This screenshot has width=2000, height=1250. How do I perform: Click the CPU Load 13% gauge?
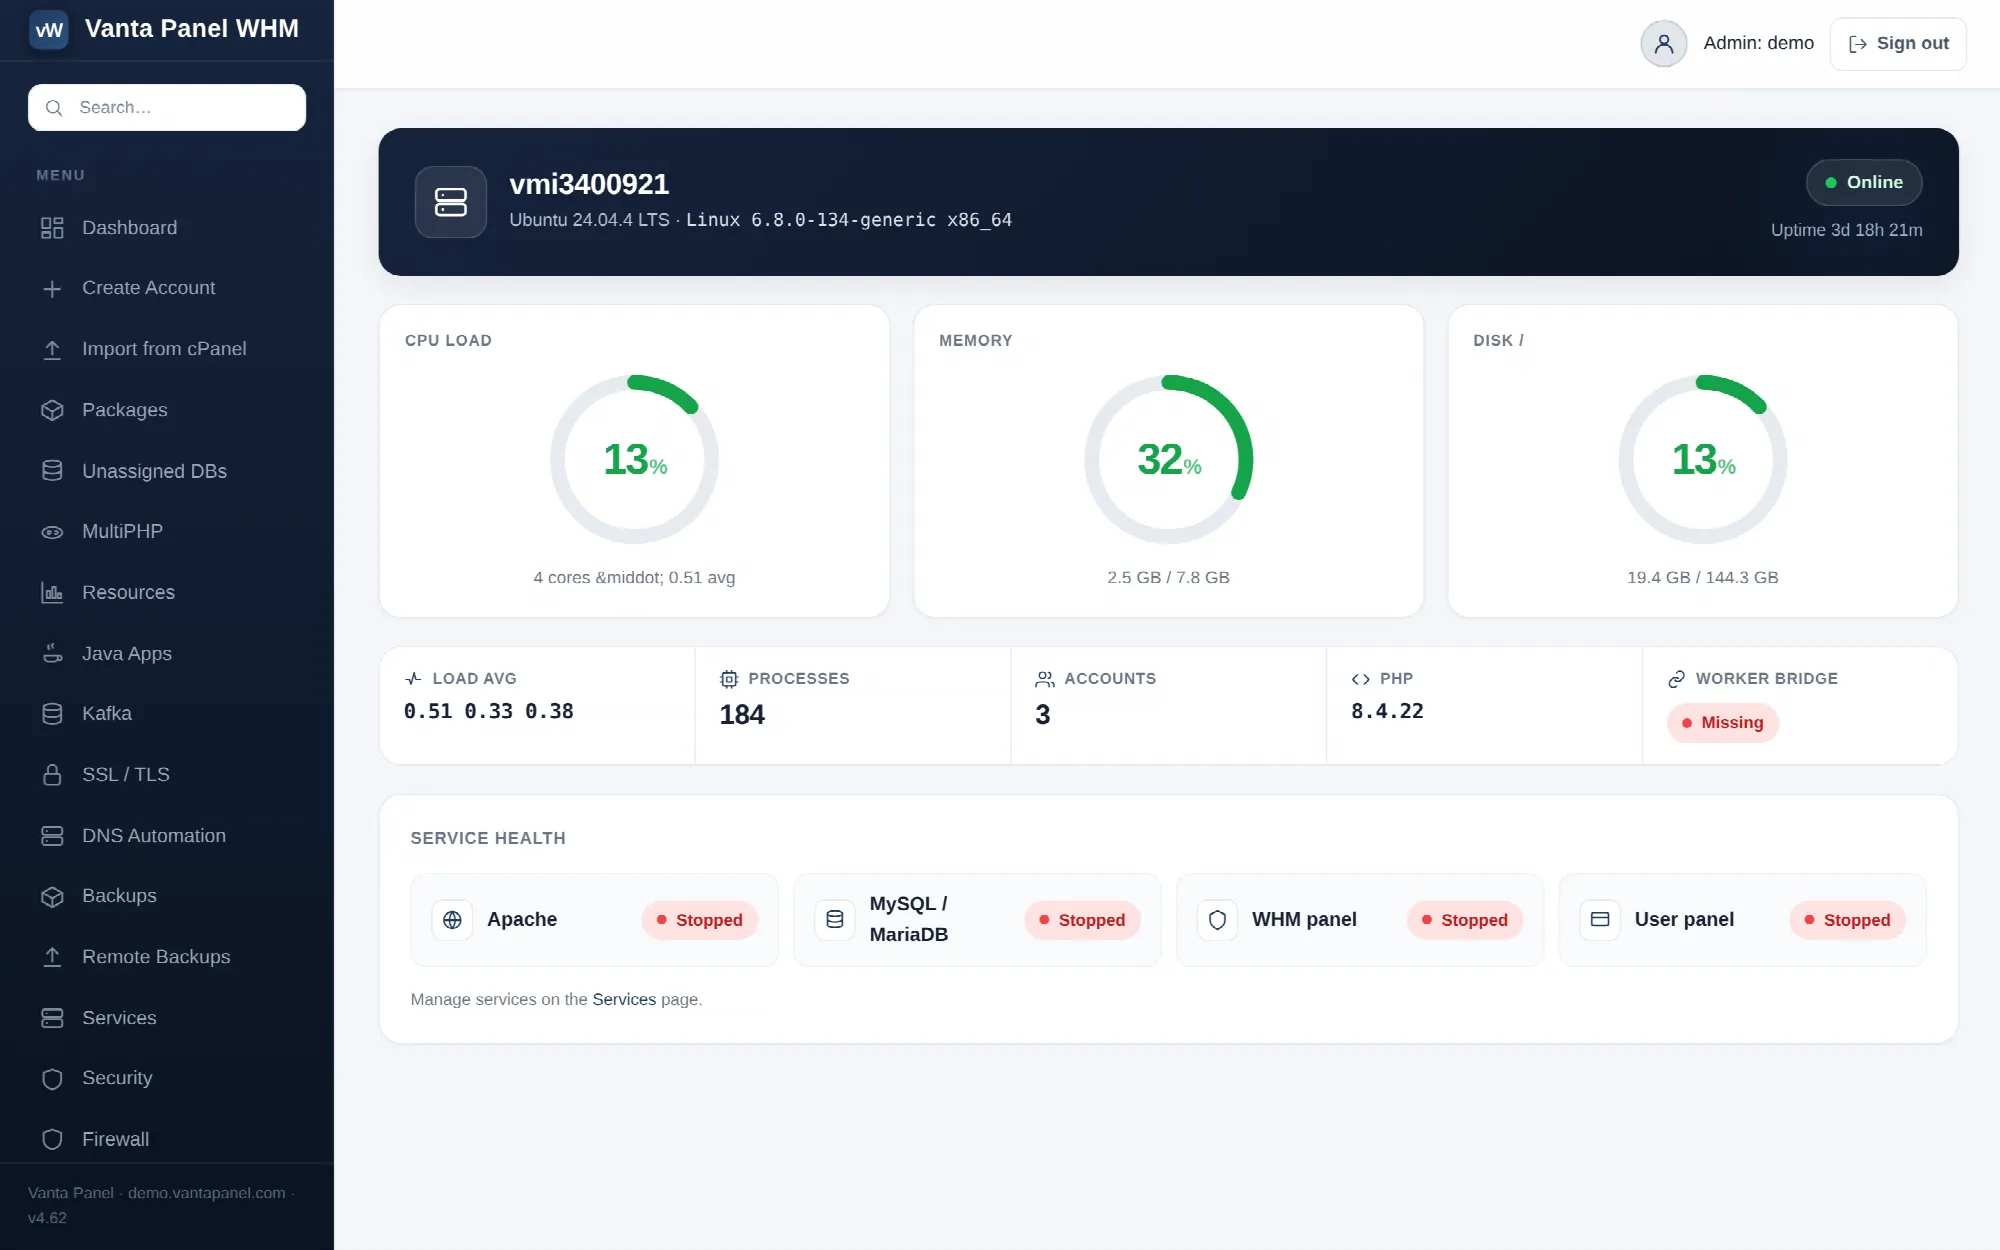635,460
